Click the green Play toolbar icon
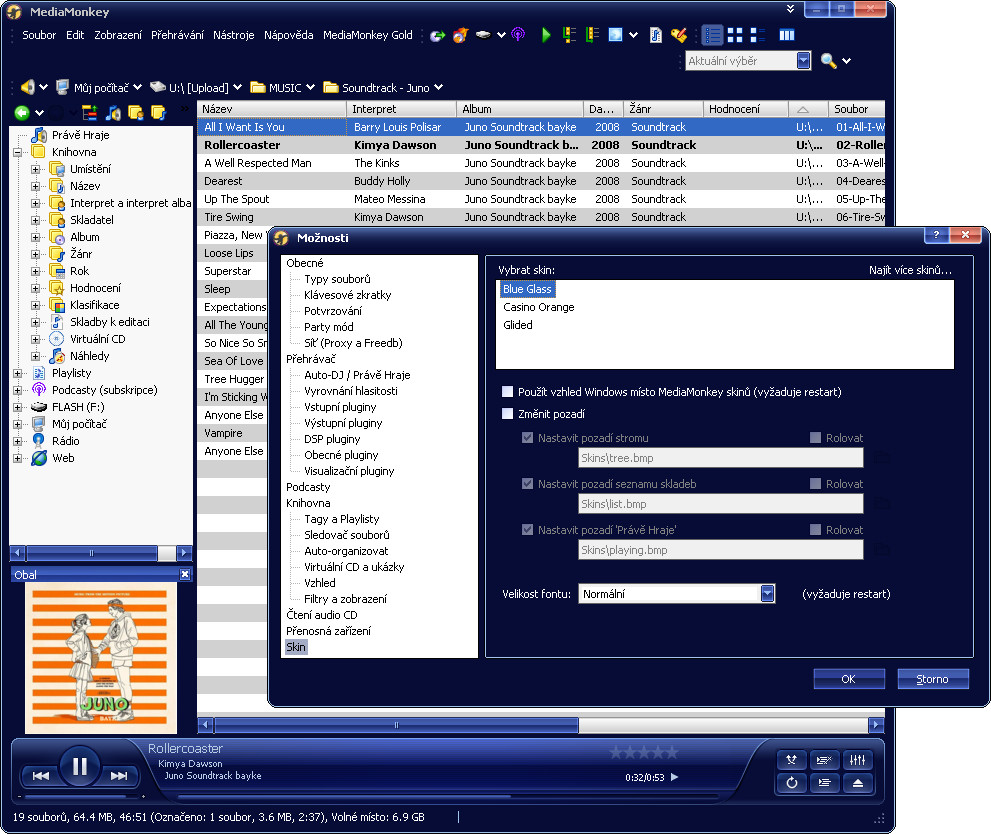The width and height of the screenshot is (991, 834). pyautogui.click(x=546, y=35)
